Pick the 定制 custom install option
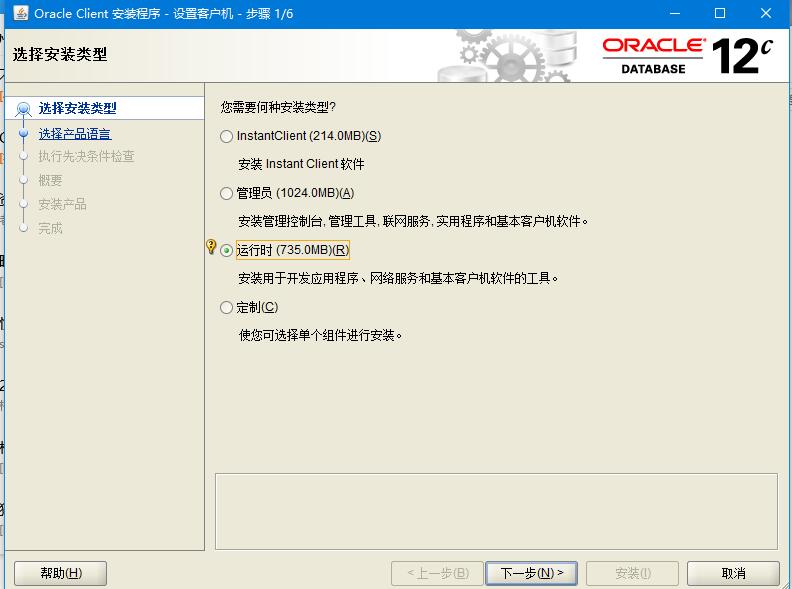792x589 pixels. [226, 308]
